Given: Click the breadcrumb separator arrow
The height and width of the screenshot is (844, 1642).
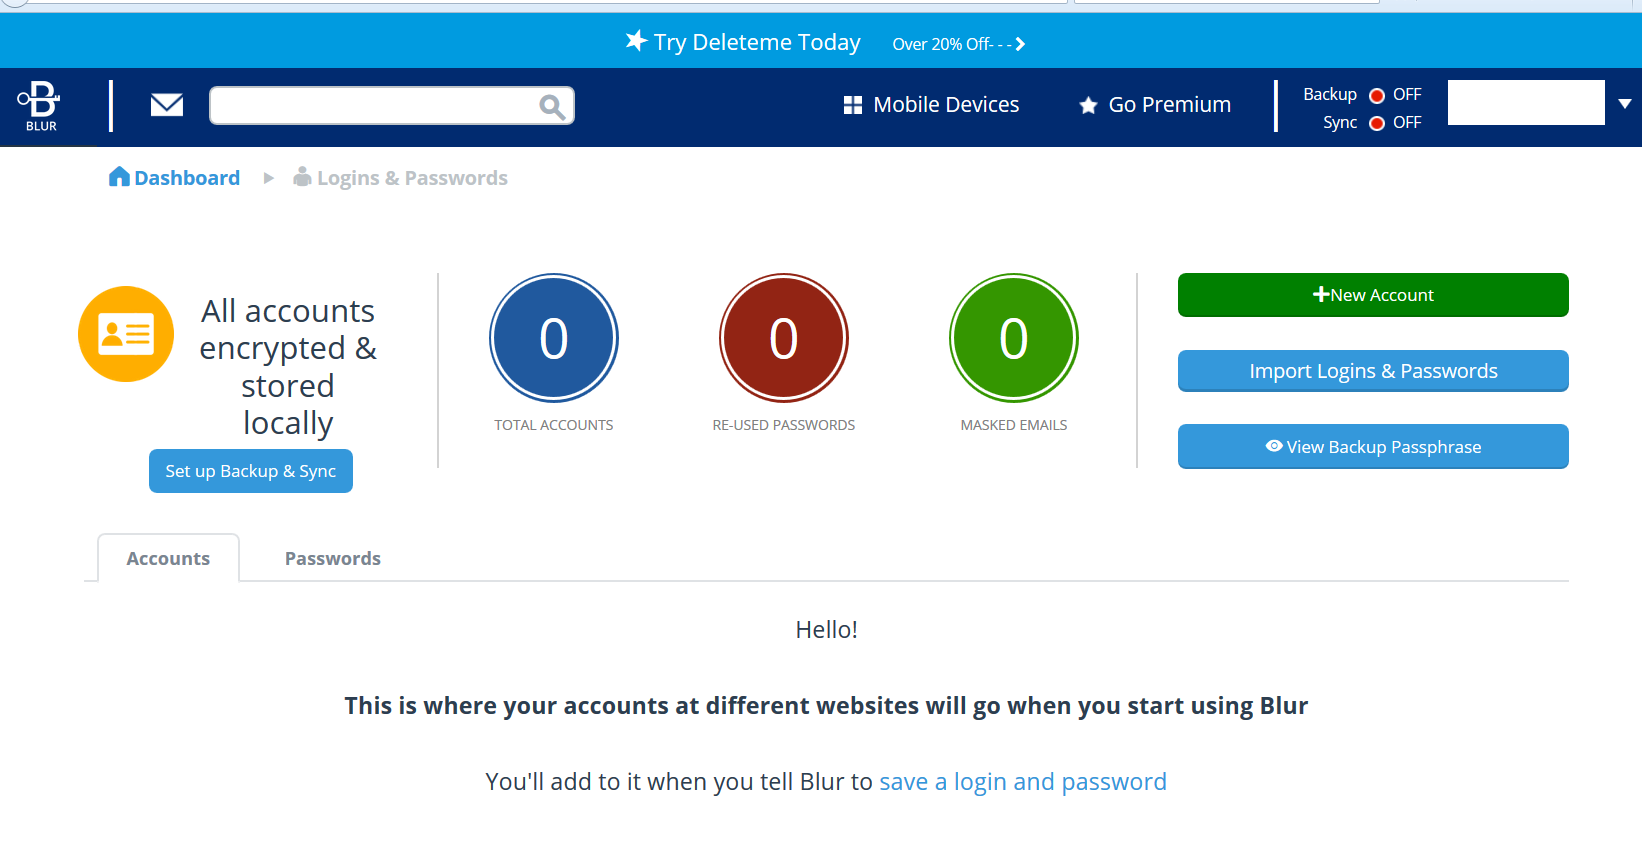Looking at the screenshot, I should (x=268, y=178).
